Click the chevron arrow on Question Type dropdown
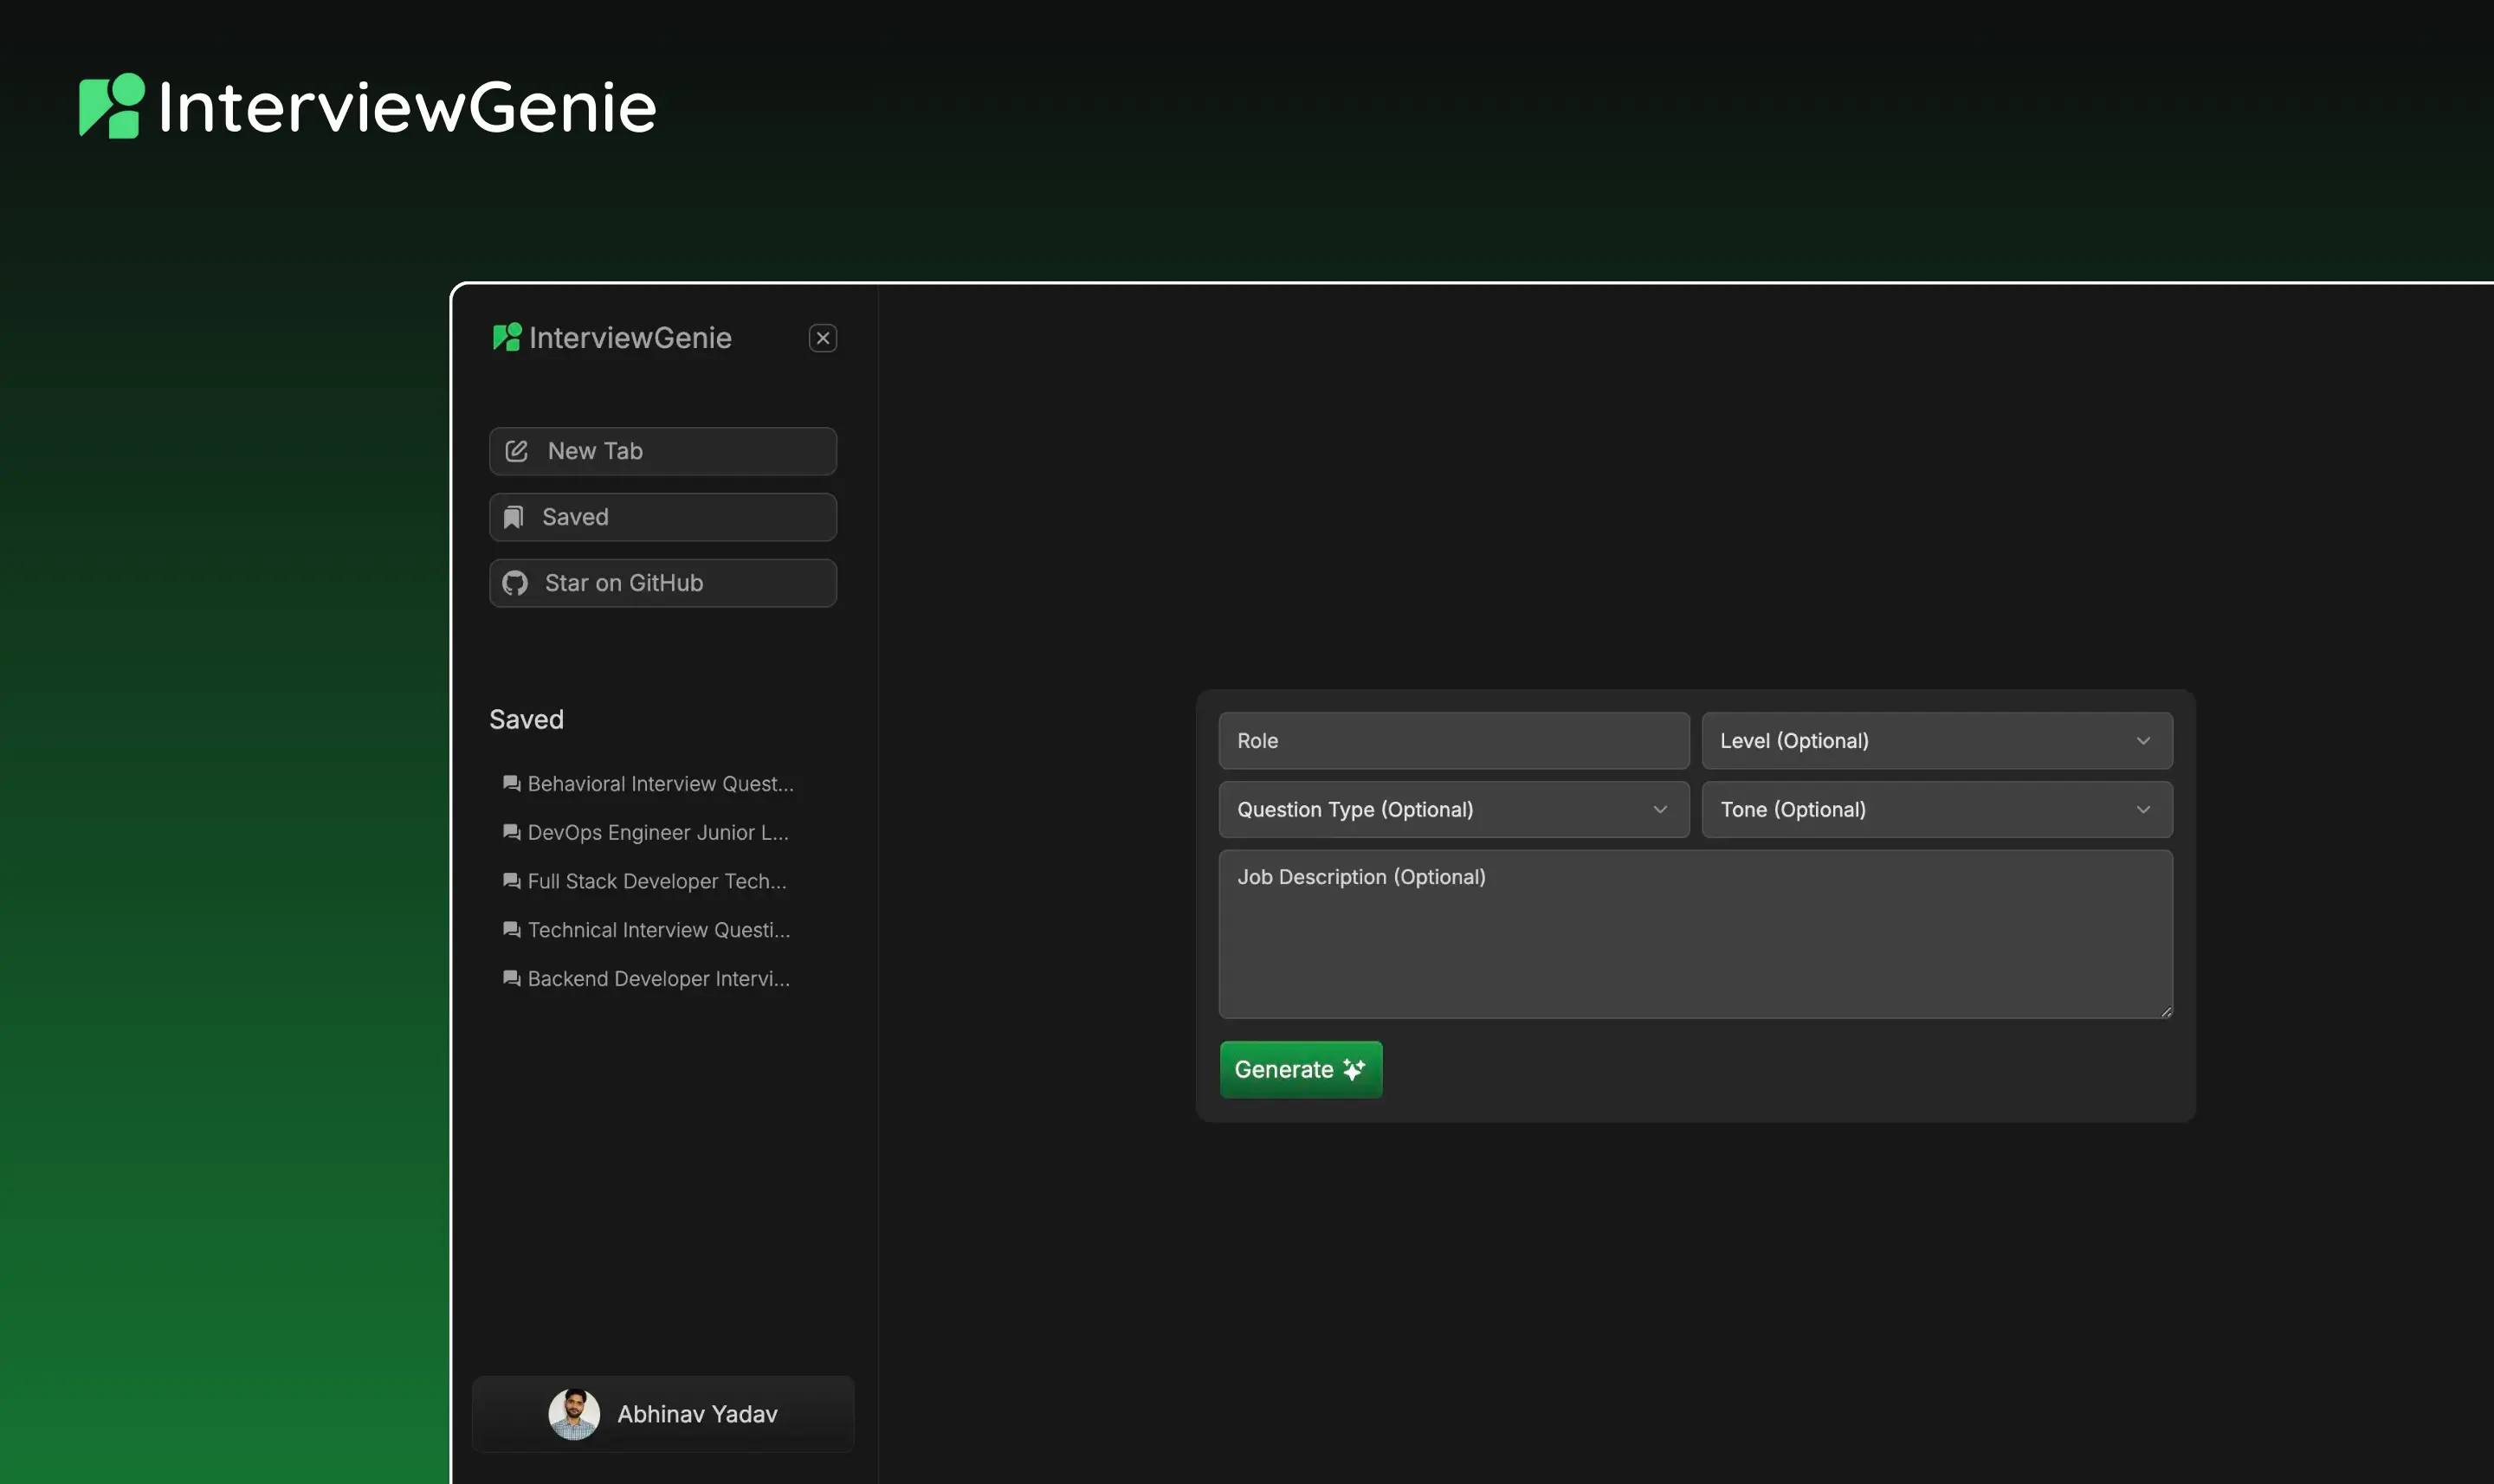2494x1484 pixels. tap(1659, 810)
